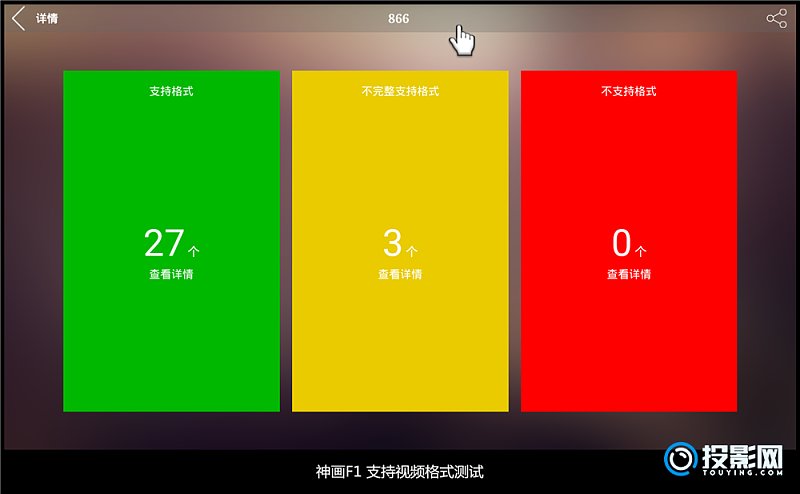Click the 3 个 count
800x494 pixels.
[400, 243]
